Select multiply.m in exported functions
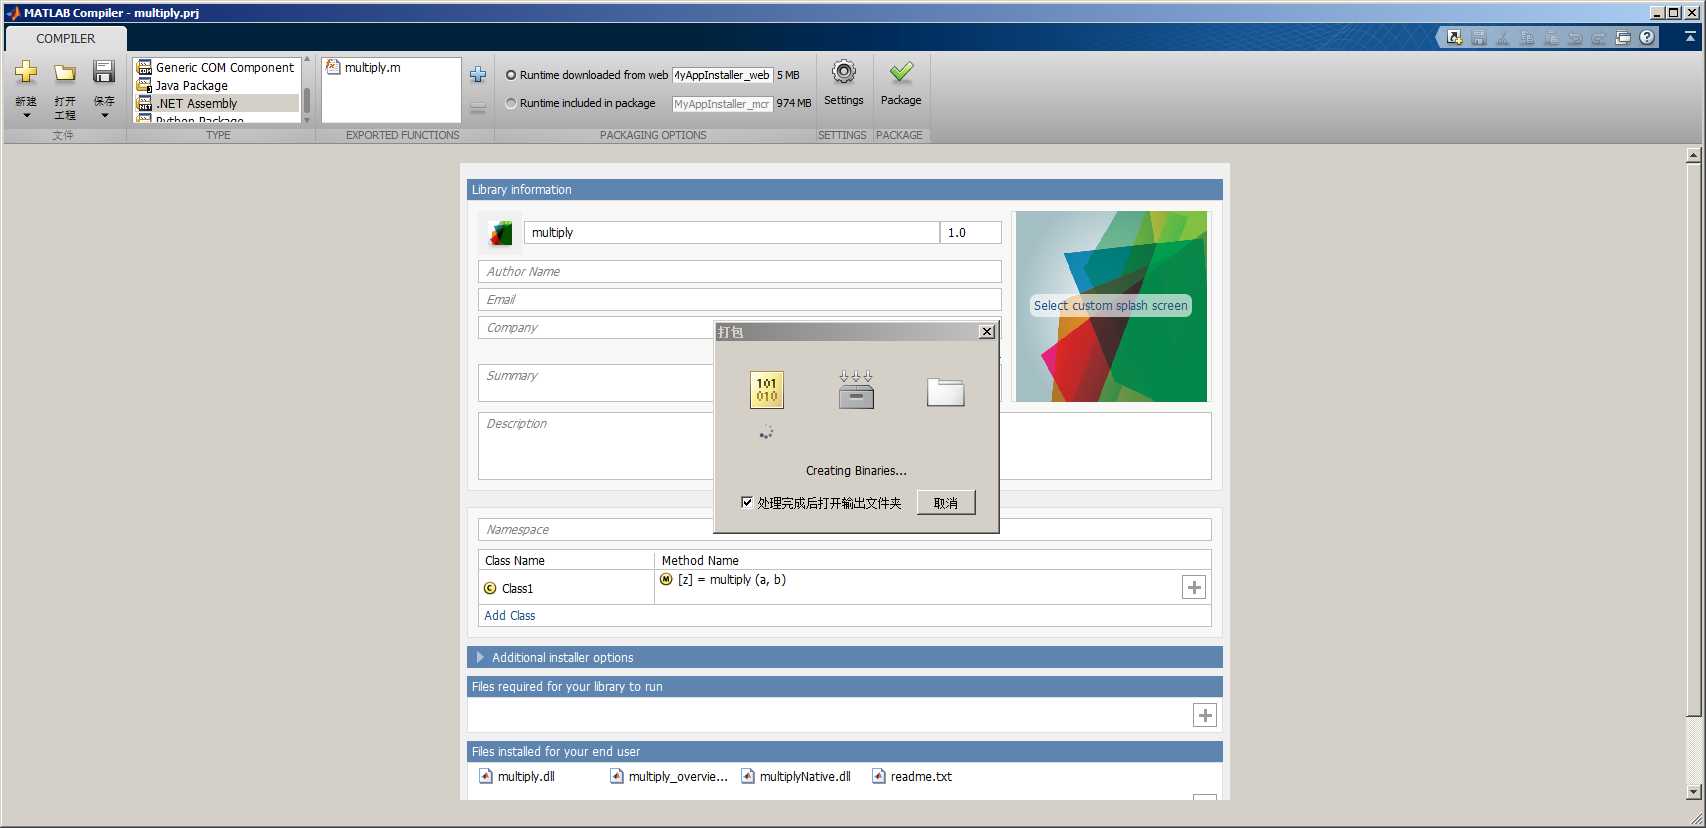 click(363, 67)
